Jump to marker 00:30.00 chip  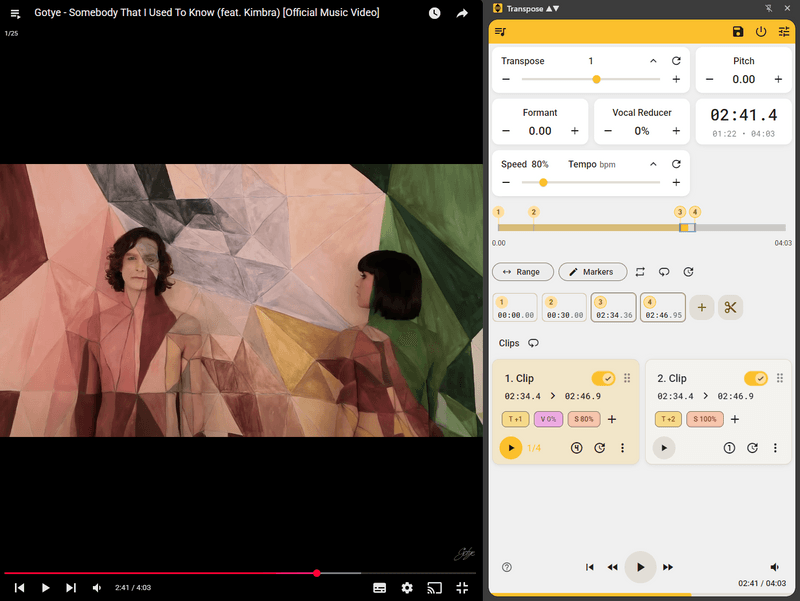[x=564, y=308]
